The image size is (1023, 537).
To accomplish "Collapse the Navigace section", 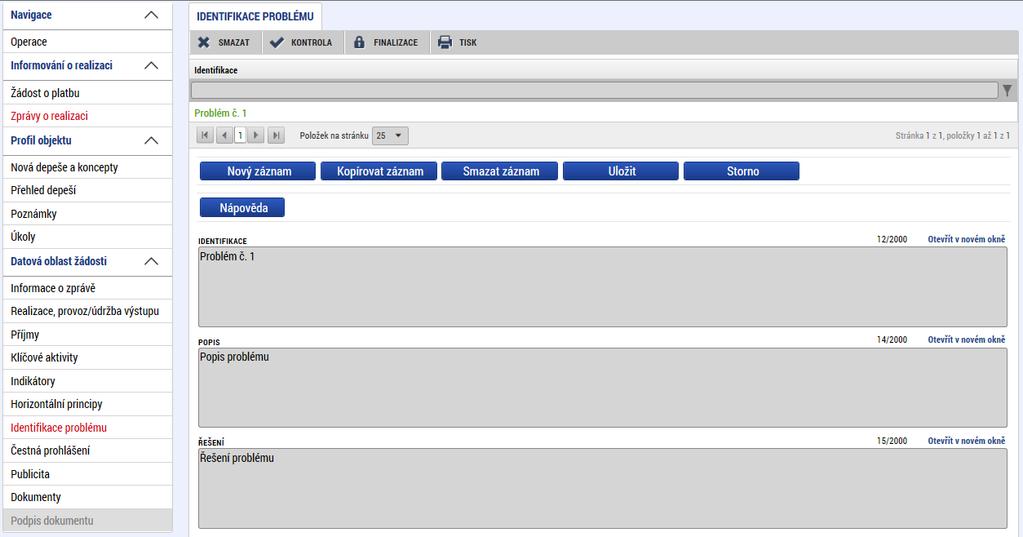I will tap(151, 15).
